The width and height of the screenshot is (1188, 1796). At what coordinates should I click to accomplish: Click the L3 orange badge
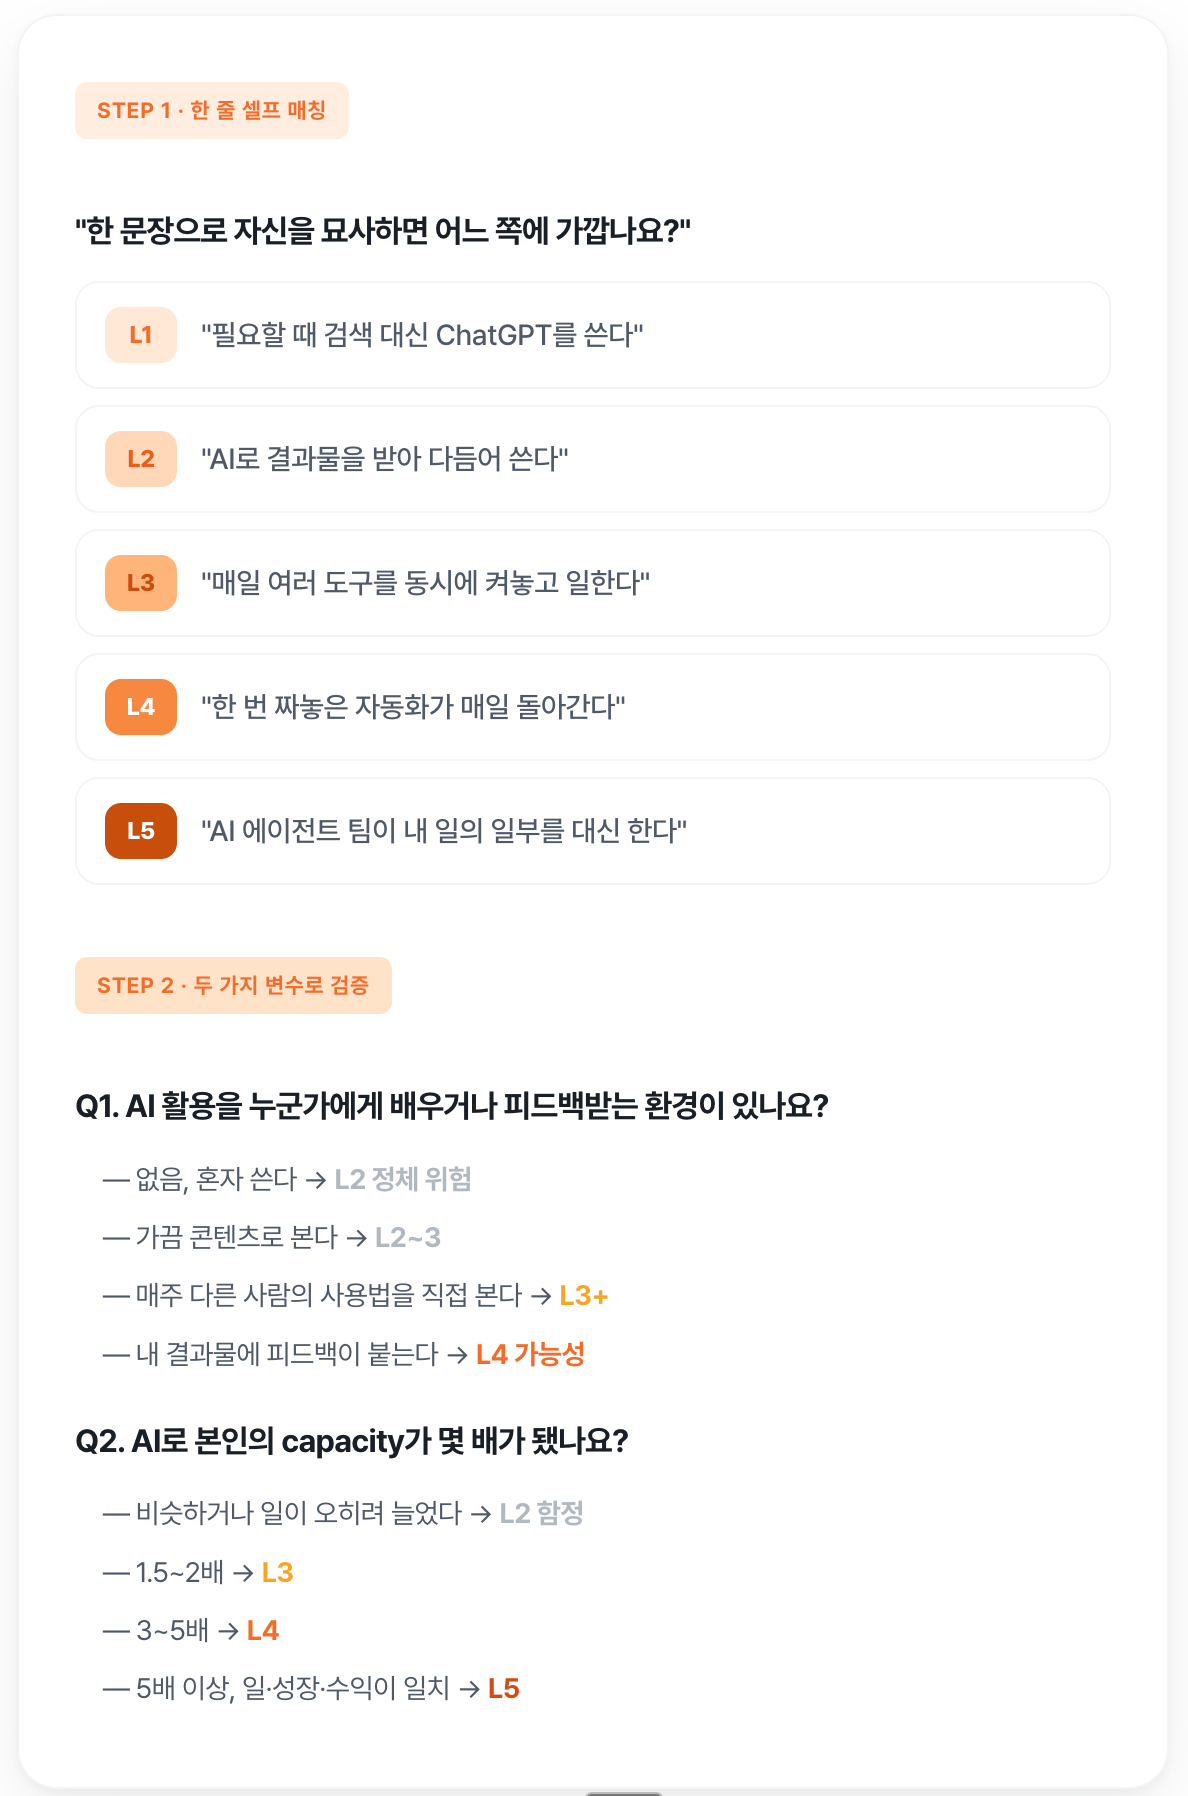click(141, 583)
